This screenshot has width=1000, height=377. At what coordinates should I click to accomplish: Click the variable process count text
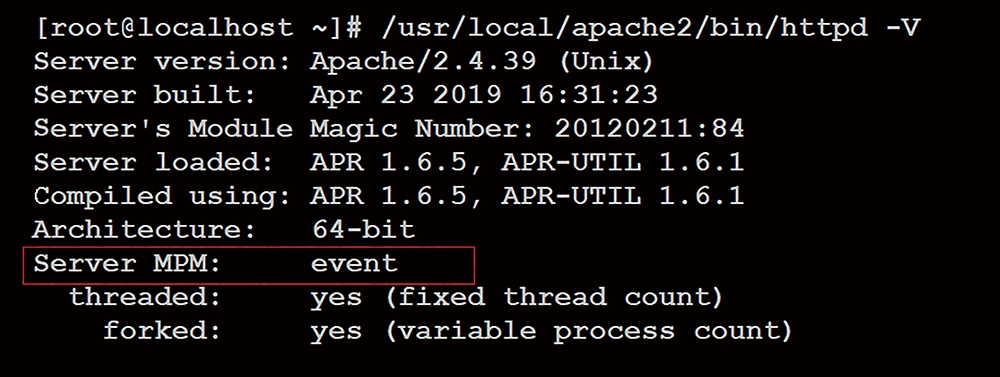(589, 331)
